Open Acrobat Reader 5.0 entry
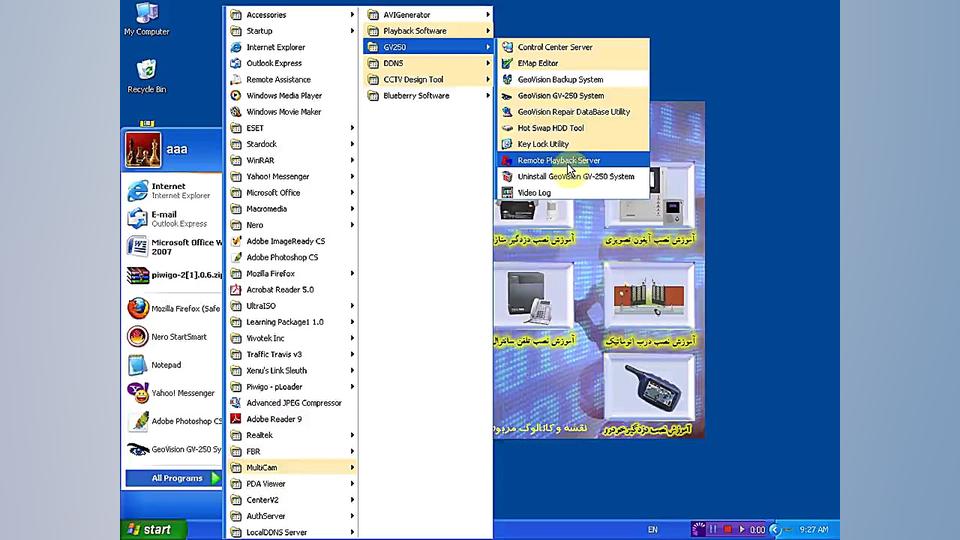Viewport: 960px width, 540px height. (x=291, y=290)
